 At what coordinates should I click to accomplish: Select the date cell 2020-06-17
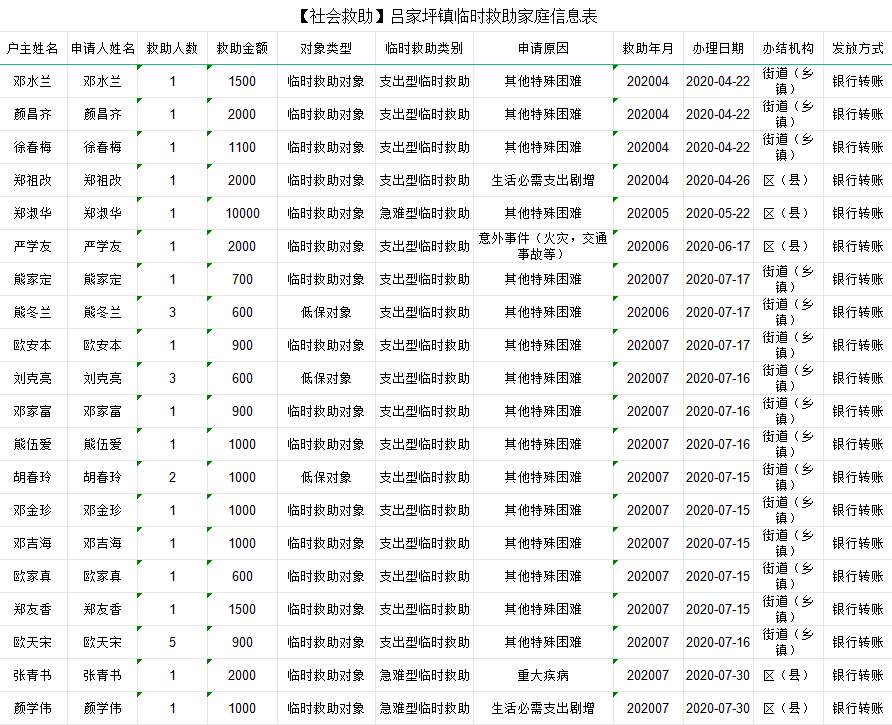coord(717,246)
